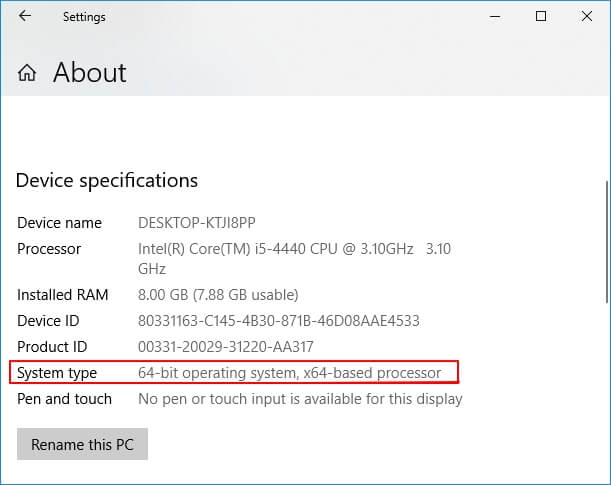The height and width of the screenshot is (485, 611).
Task: Click the Installed RAM label
Action: click(62, 295)
